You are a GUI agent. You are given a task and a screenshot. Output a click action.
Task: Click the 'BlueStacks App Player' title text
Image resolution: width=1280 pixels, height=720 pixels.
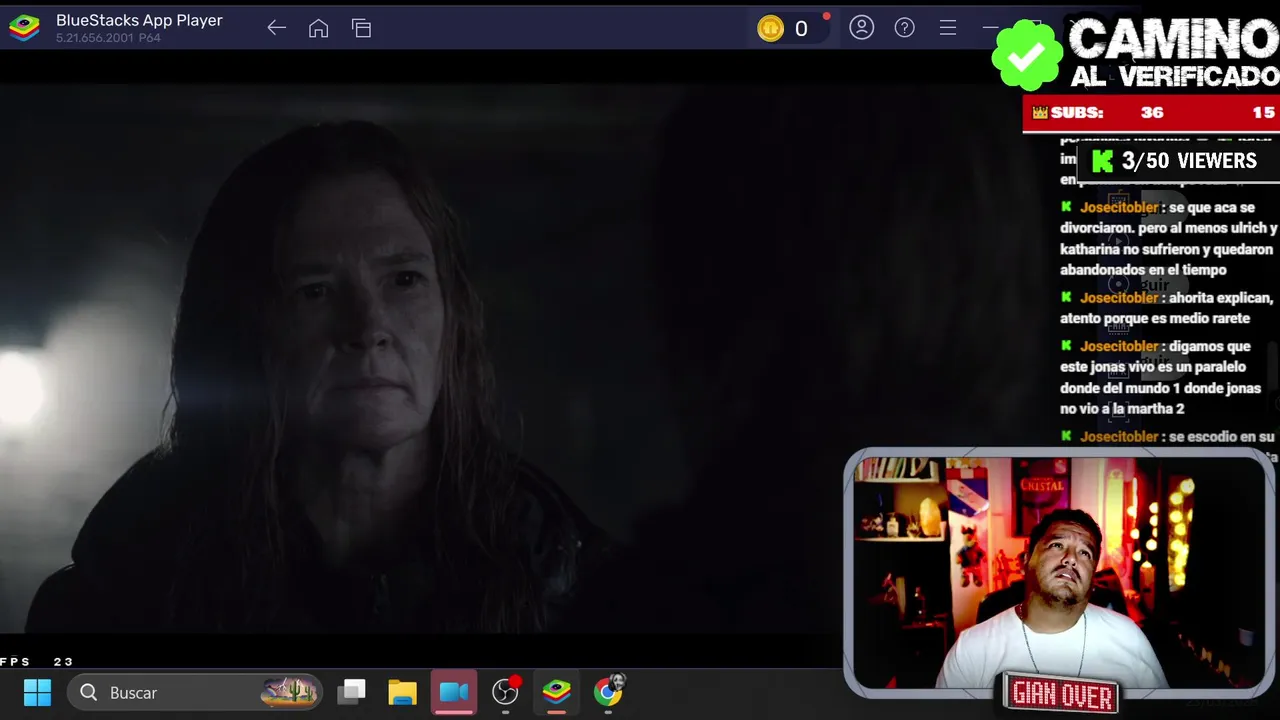coord(139,20)
